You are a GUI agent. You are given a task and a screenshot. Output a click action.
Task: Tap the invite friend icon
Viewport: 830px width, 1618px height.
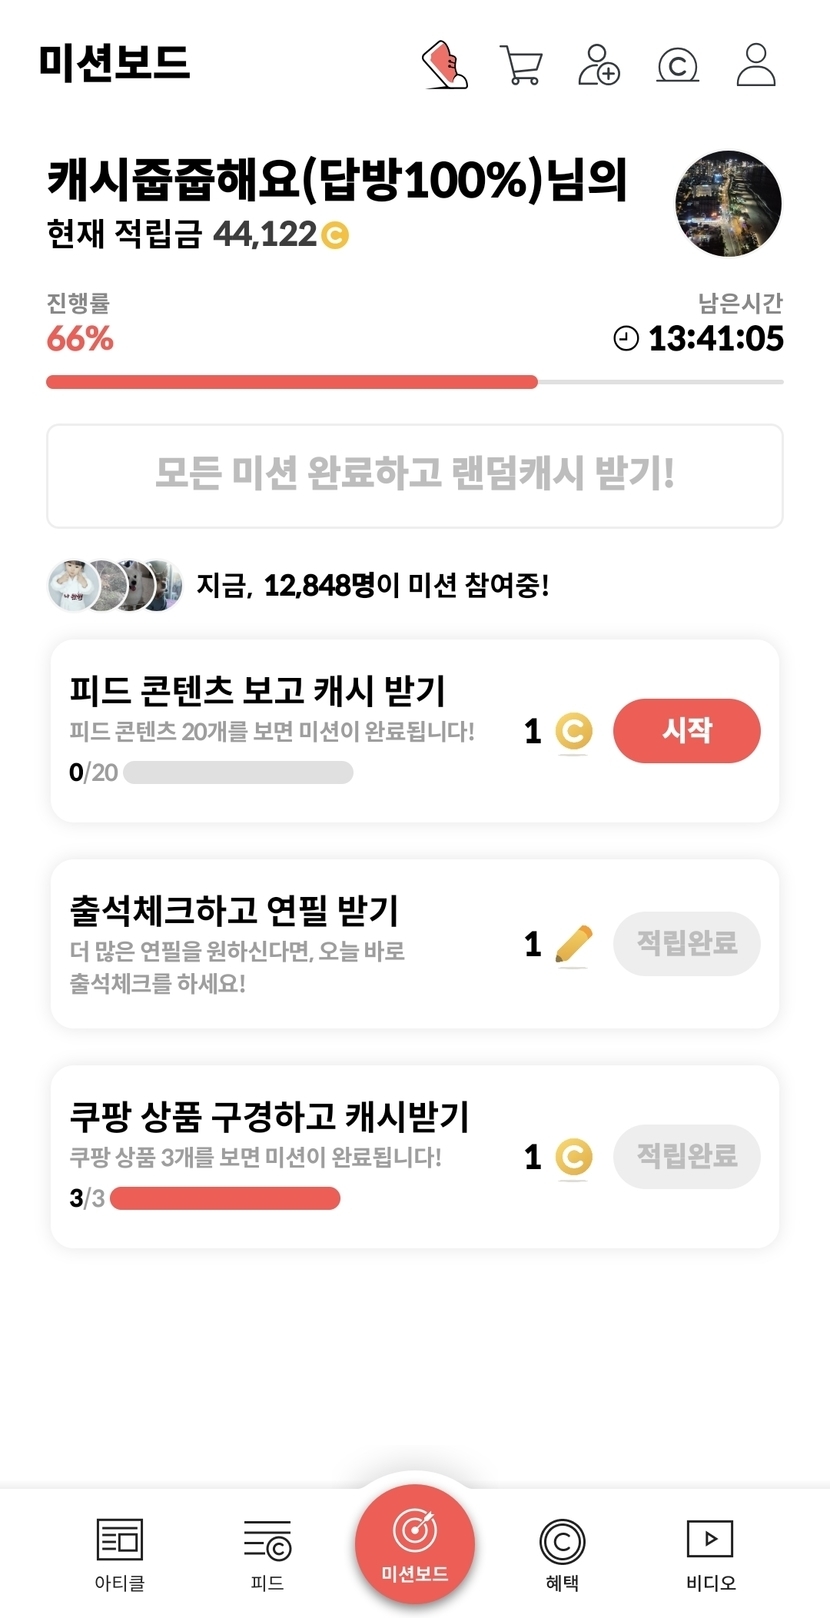point(599,65)
